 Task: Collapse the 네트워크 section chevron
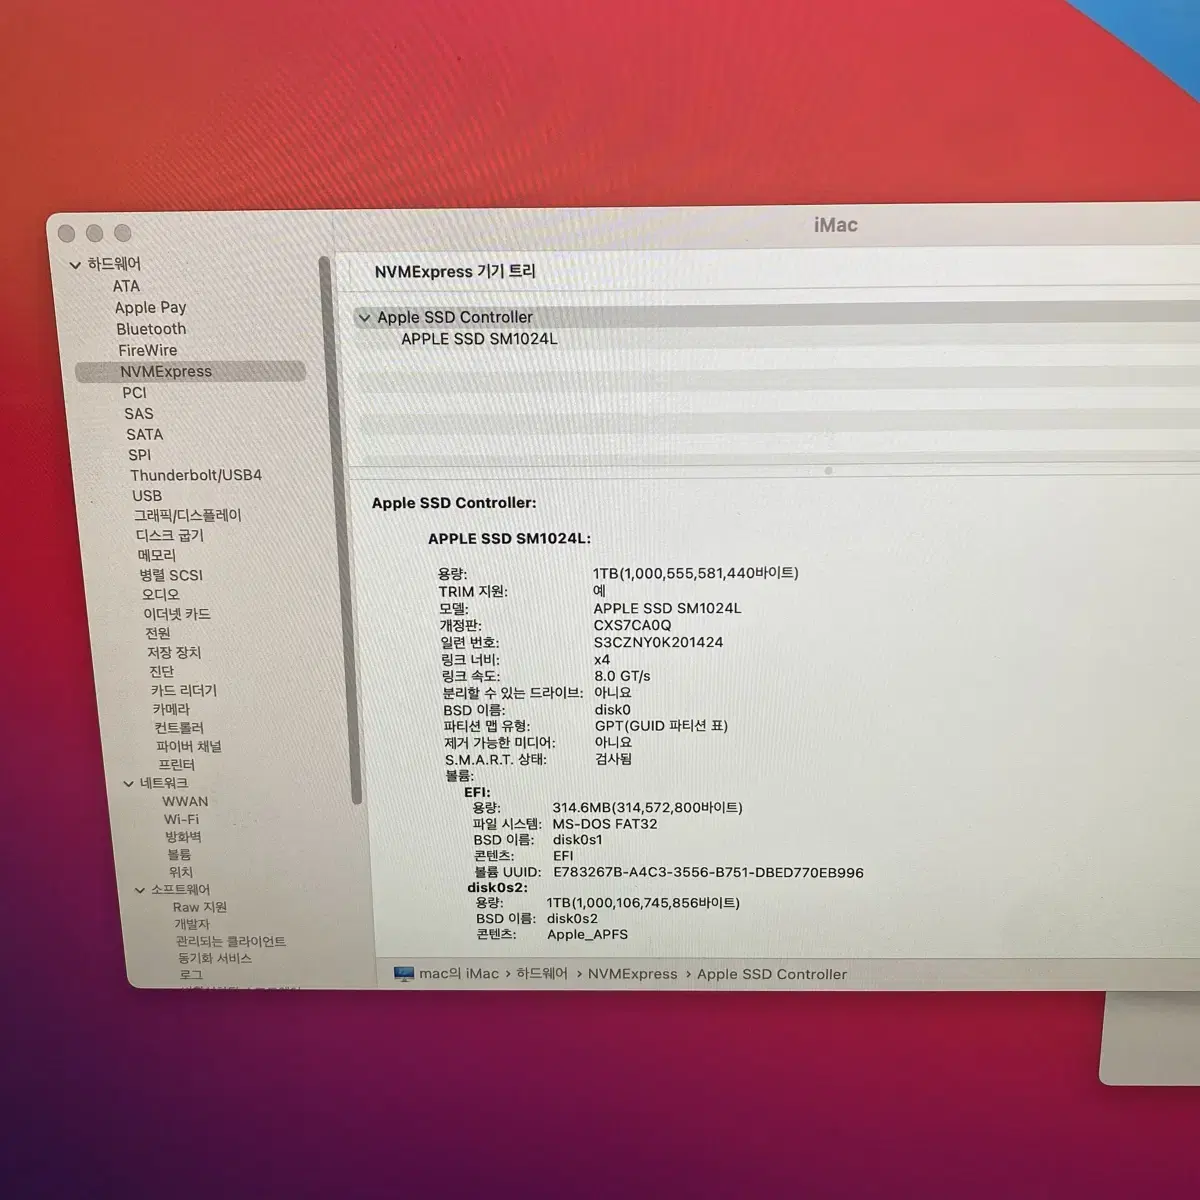pos(128,784)
